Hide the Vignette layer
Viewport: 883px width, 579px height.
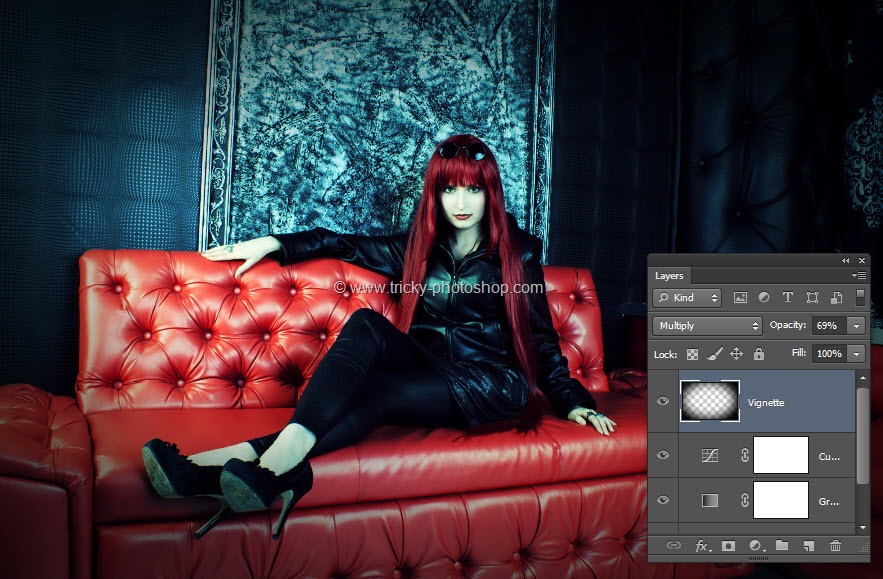[x=662, y=401]
